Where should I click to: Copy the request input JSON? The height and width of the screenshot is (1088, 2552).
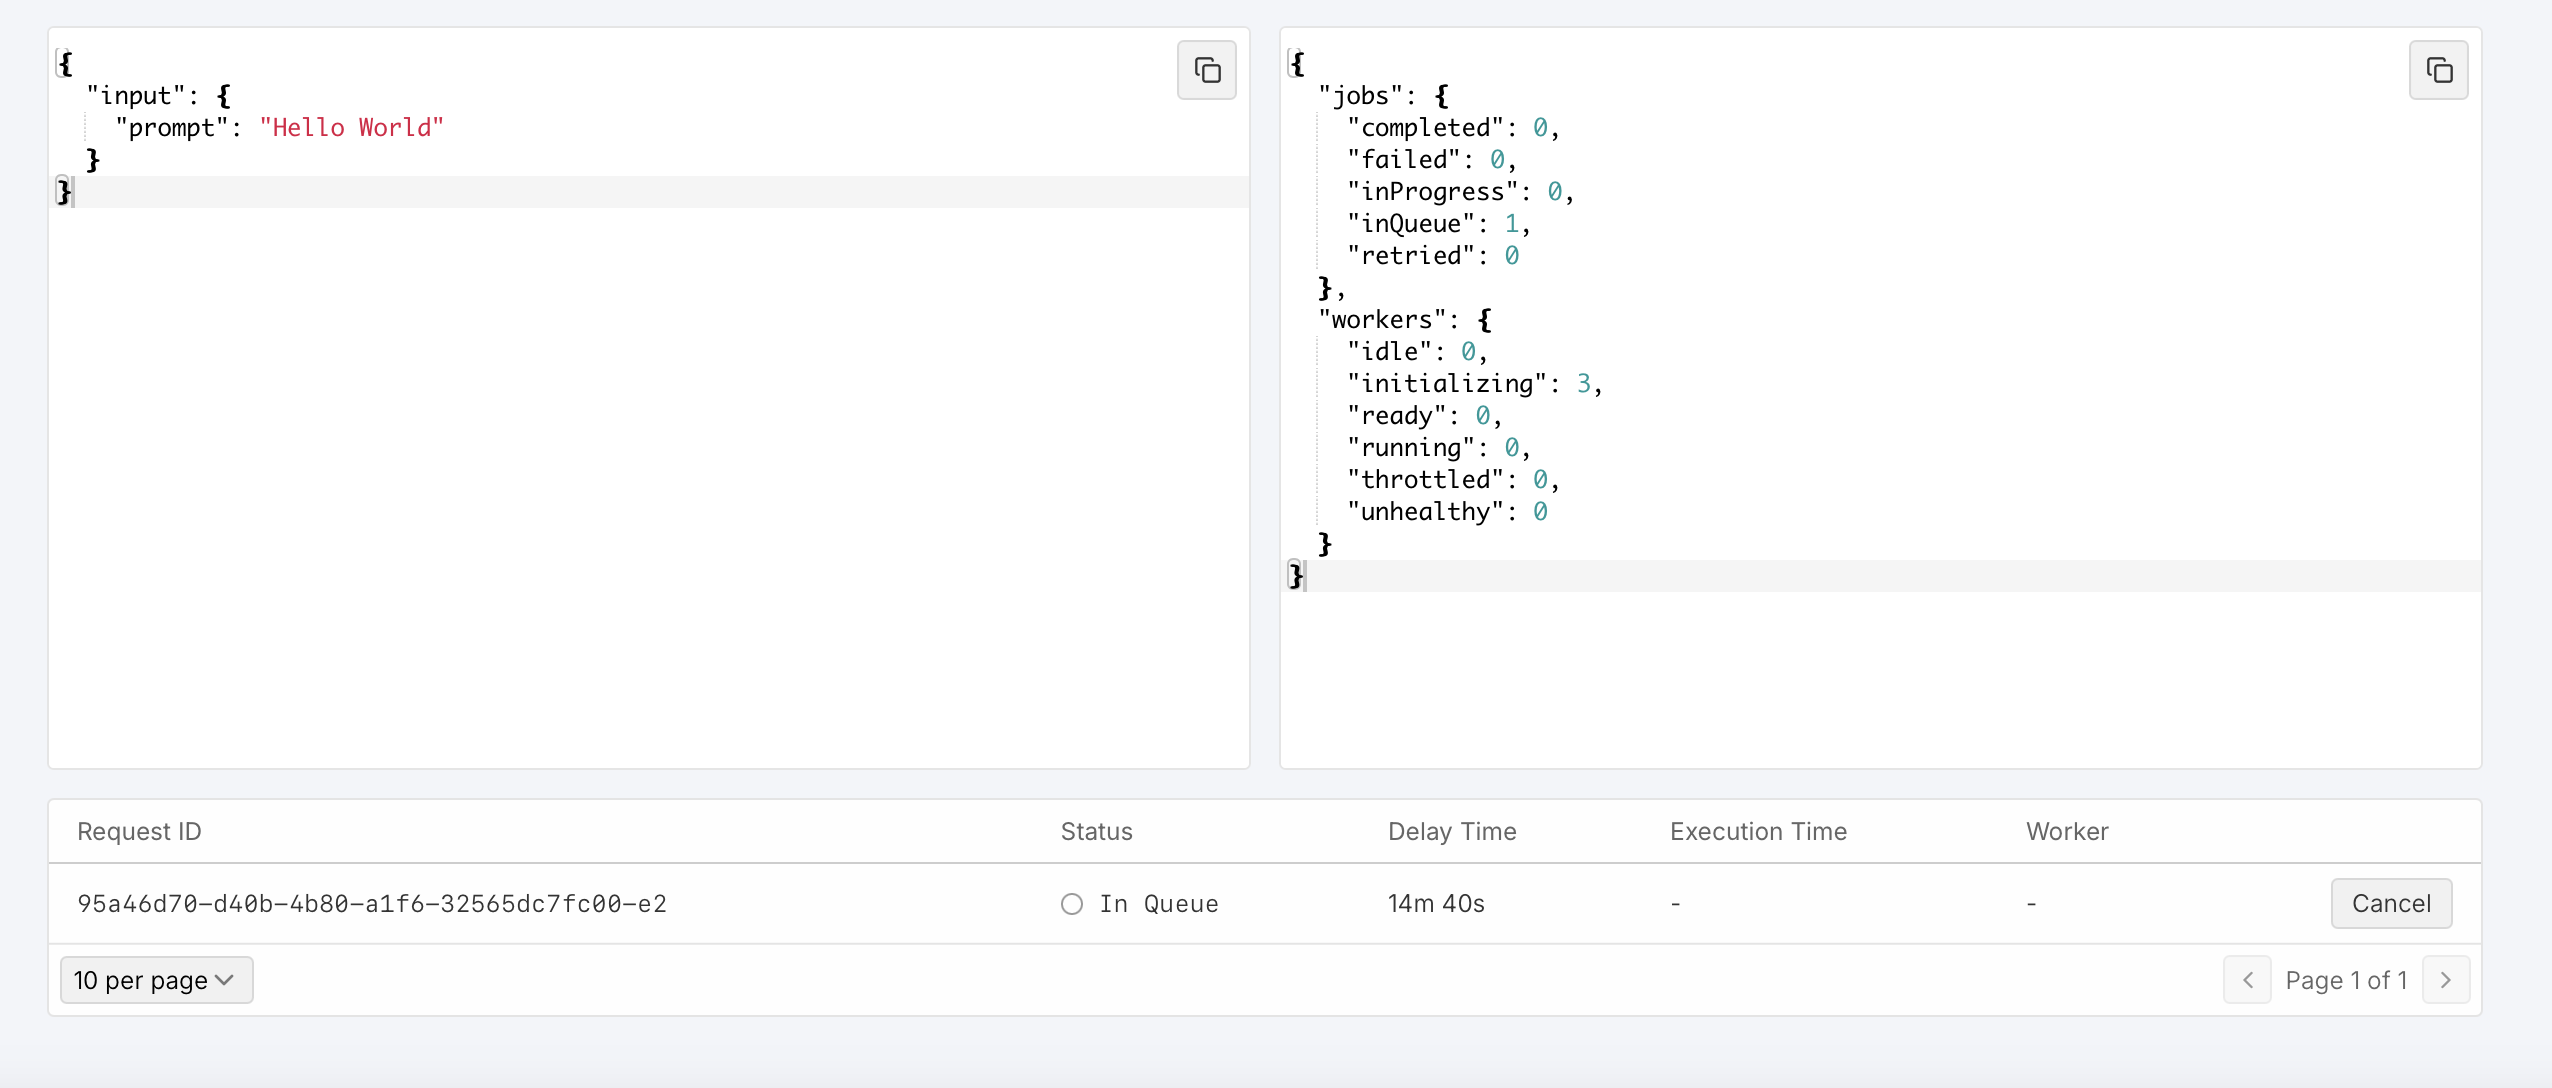tap(1206, 70)
